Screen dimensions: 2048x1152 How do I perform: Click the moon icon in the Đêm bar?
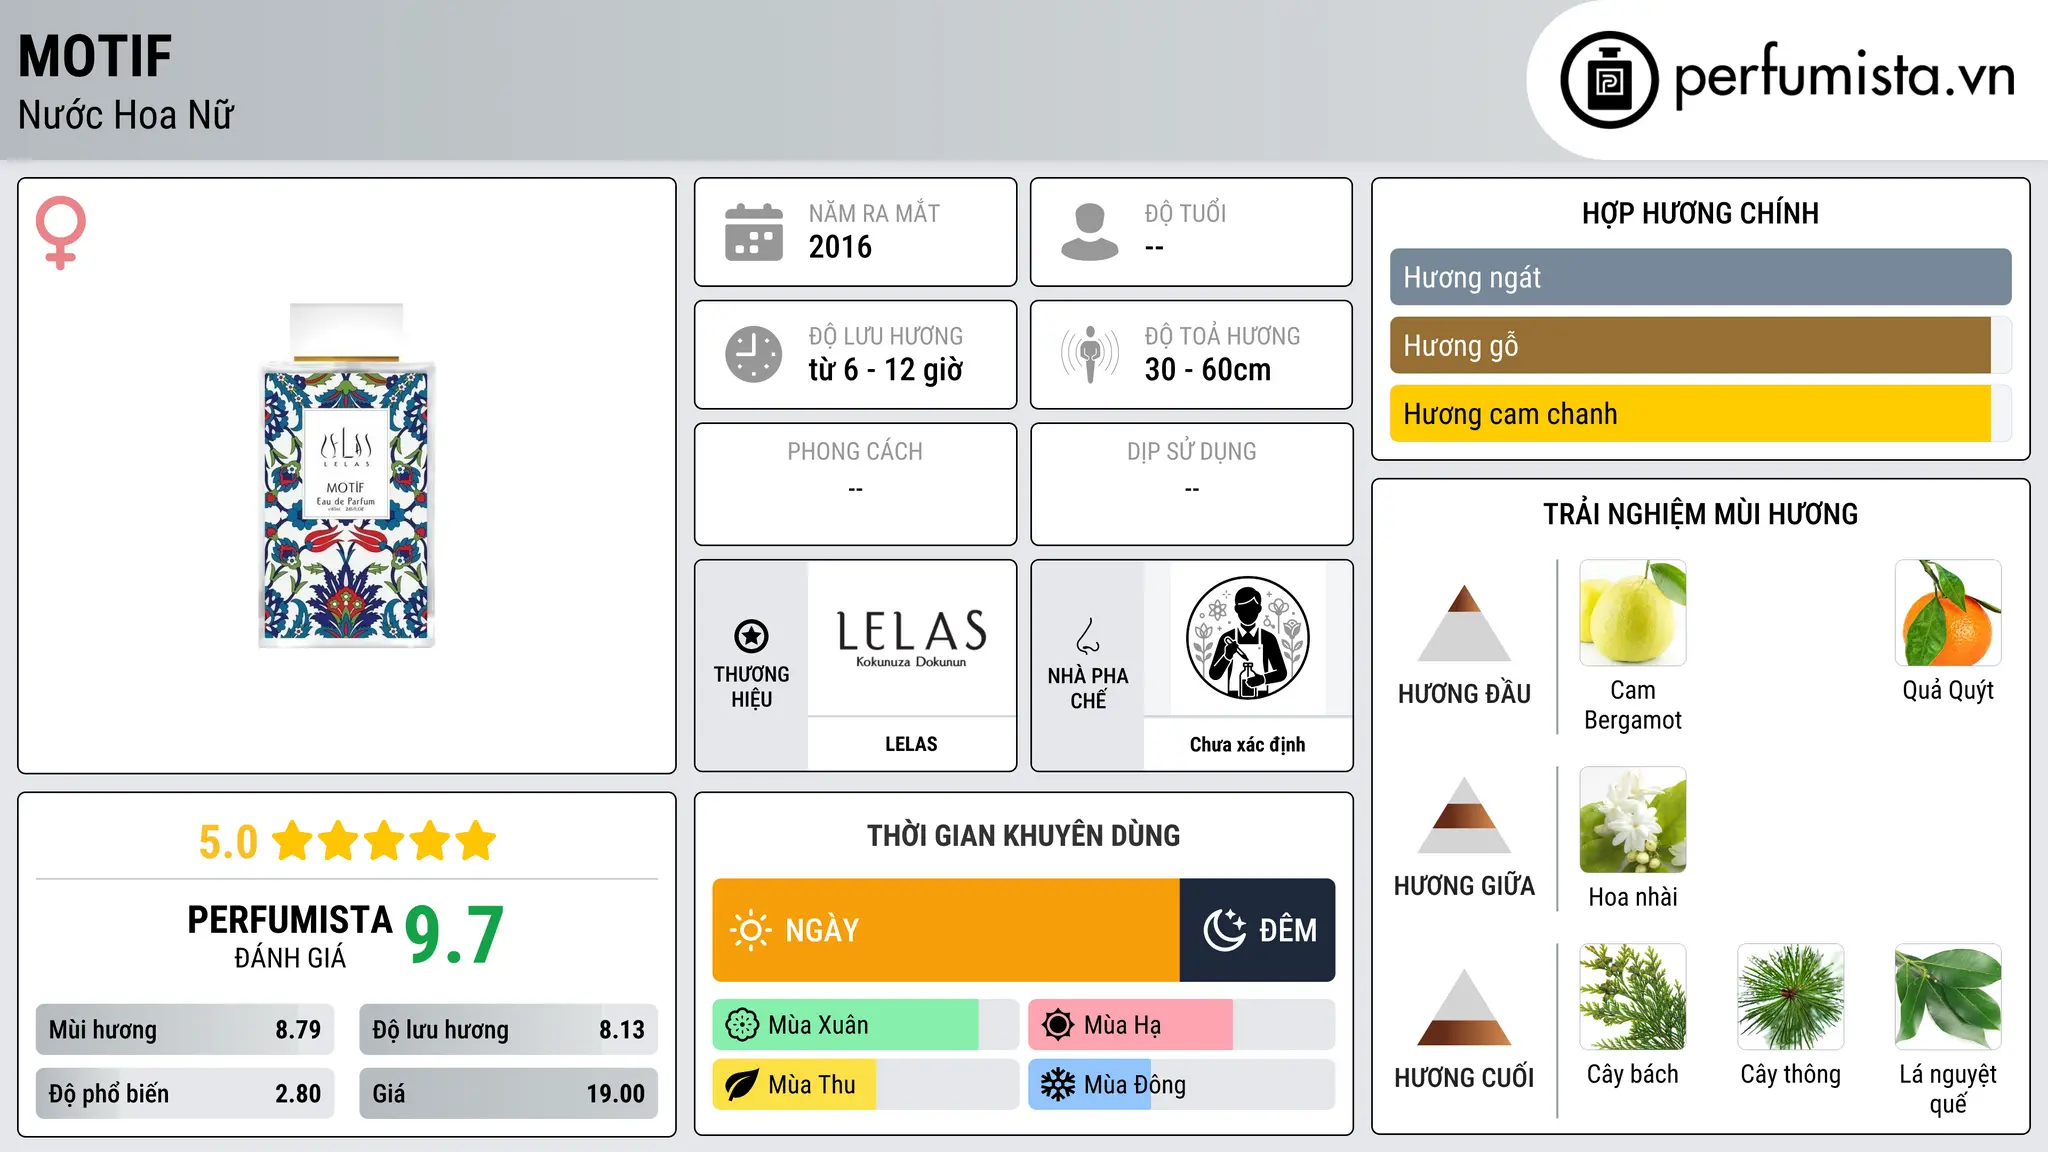pyautogui.click(x=1224, y=930)
